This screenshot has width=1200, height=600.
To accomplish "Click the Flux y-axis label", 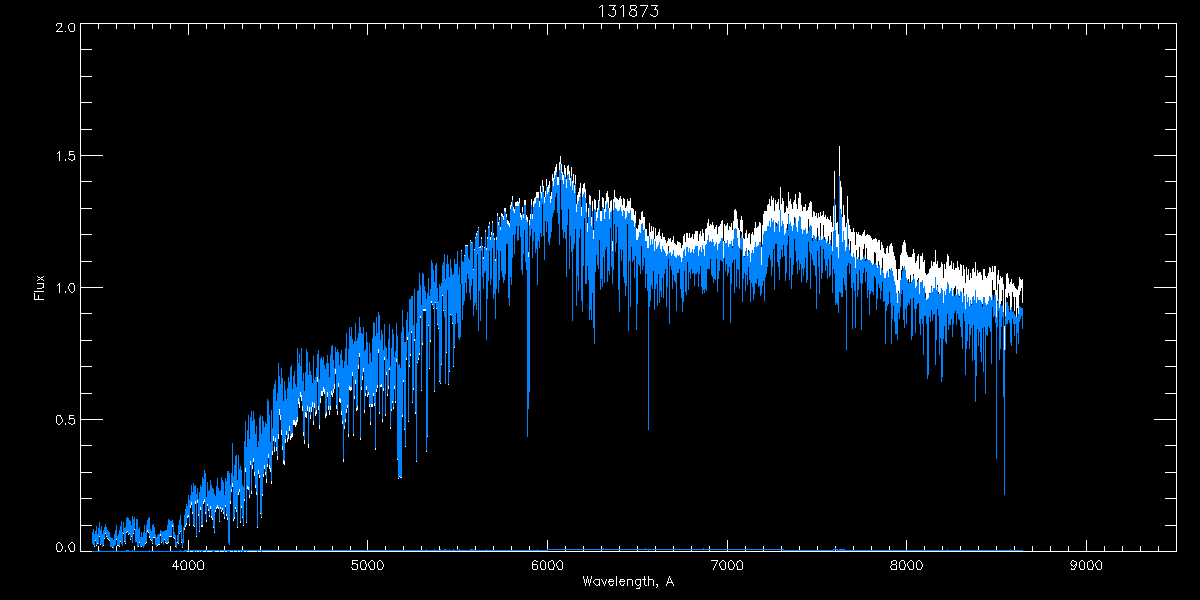I will [41, 288].
